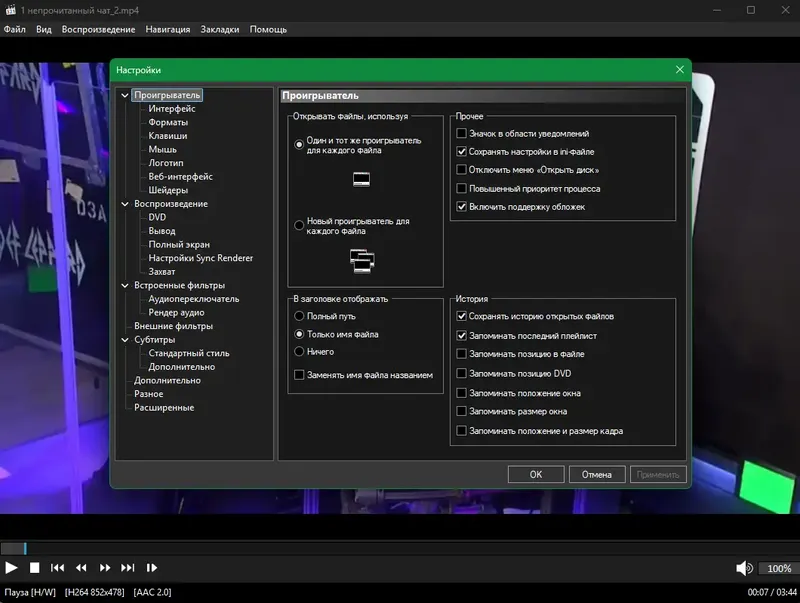
Task: Select Клавиши in settings tree
Action: (x=168, y=136)
